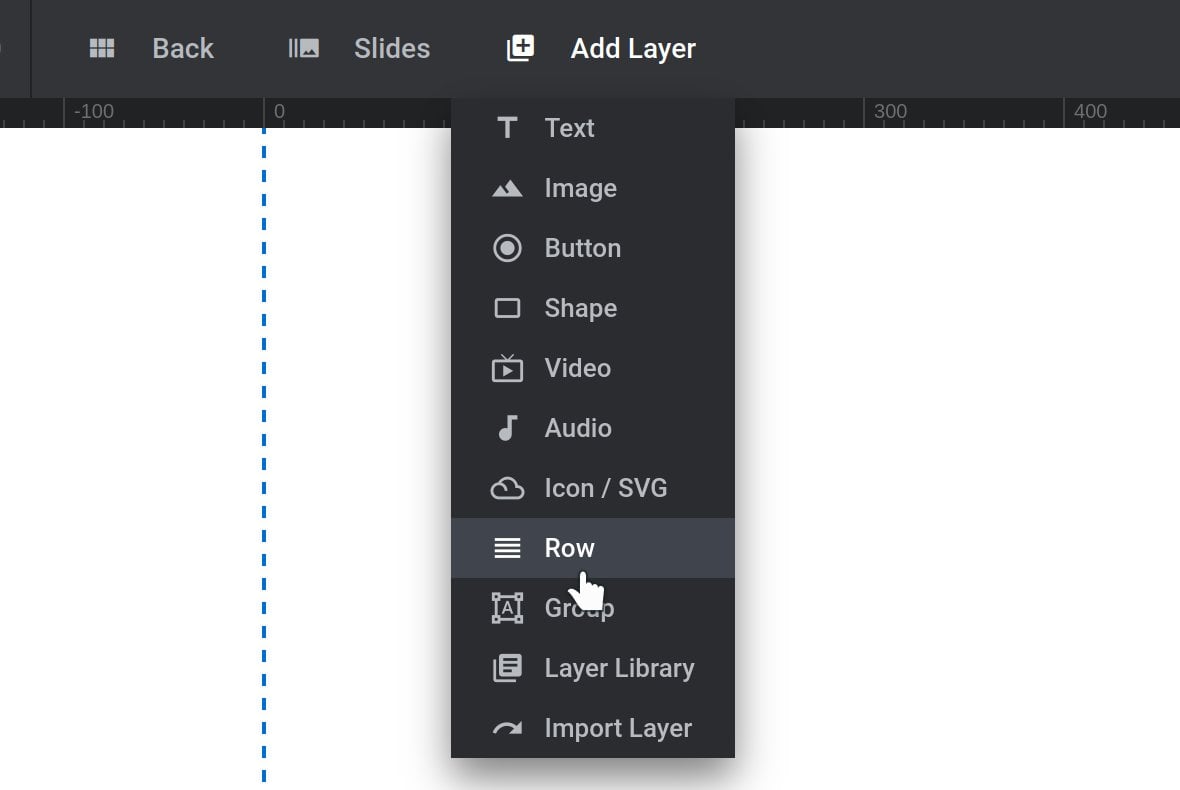
Task: Click the 400 ruler mark
Action: tap(1090, 111)
